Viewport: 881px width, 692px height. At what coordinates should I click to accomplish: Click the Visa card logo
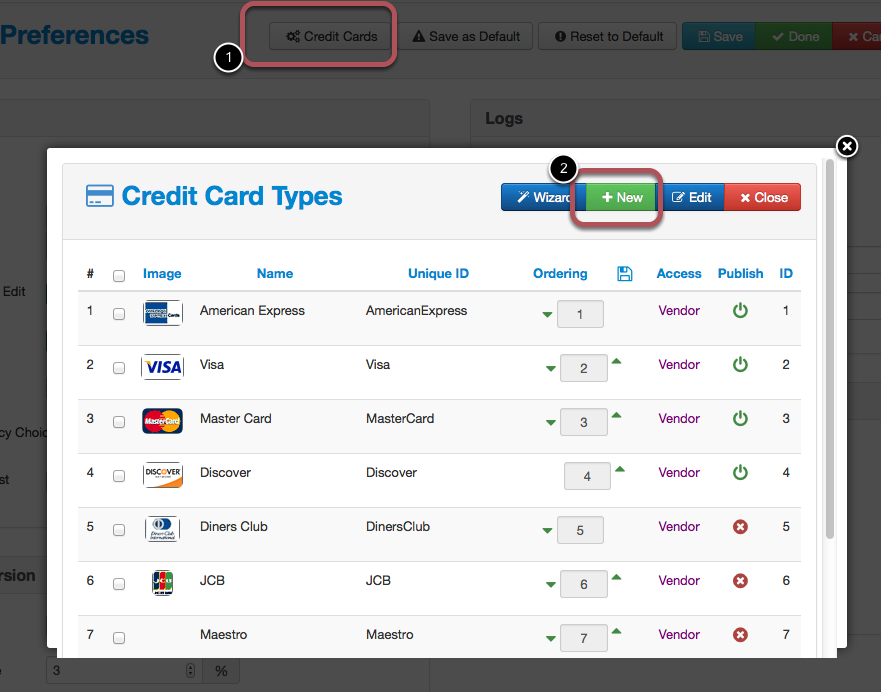coord(162,367)
